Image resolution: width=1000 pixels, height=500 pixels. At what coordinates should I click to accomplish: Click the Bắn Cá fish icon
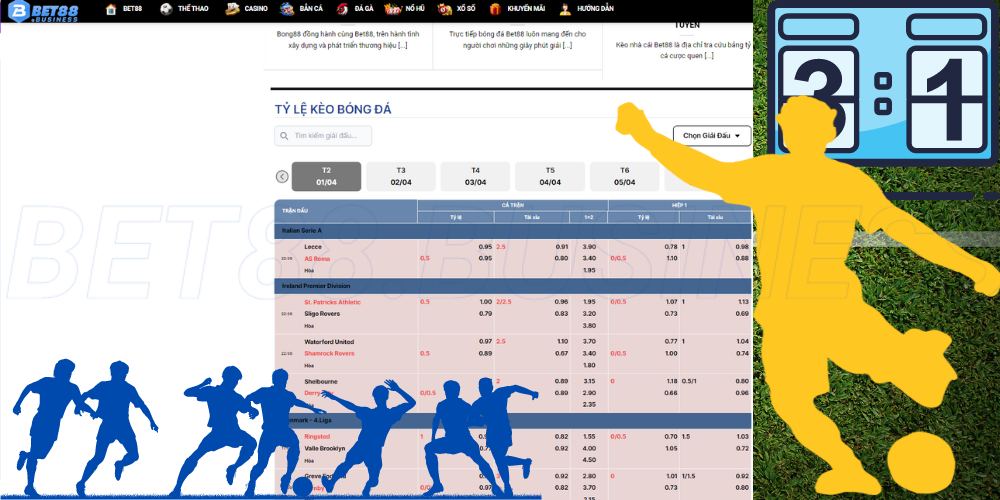287,9
